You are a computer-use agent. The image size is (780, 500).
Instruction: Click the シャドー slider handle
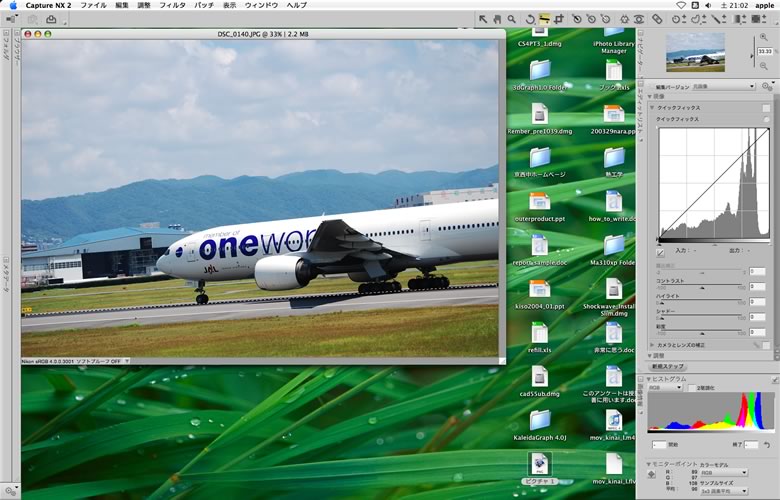(x=661, y=318)
